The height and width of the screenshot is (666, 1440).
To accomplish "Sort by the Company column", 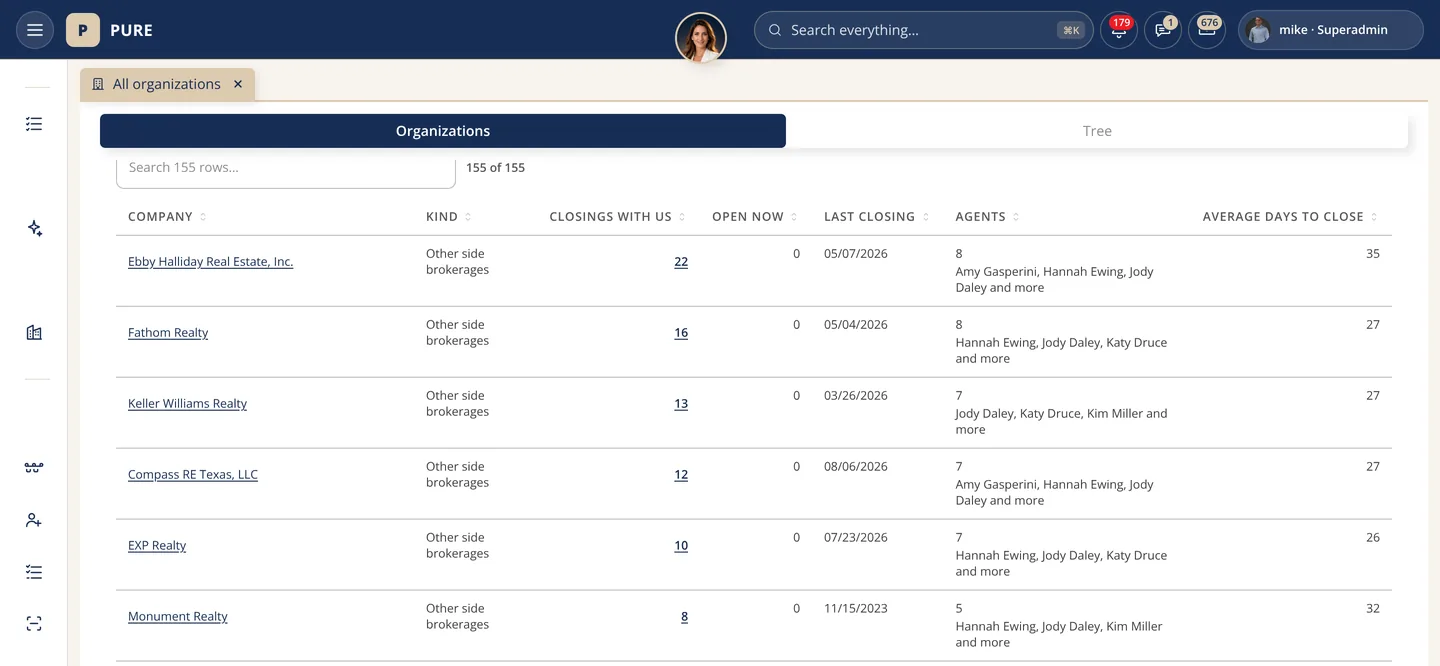I will click(x=167, y=217).
